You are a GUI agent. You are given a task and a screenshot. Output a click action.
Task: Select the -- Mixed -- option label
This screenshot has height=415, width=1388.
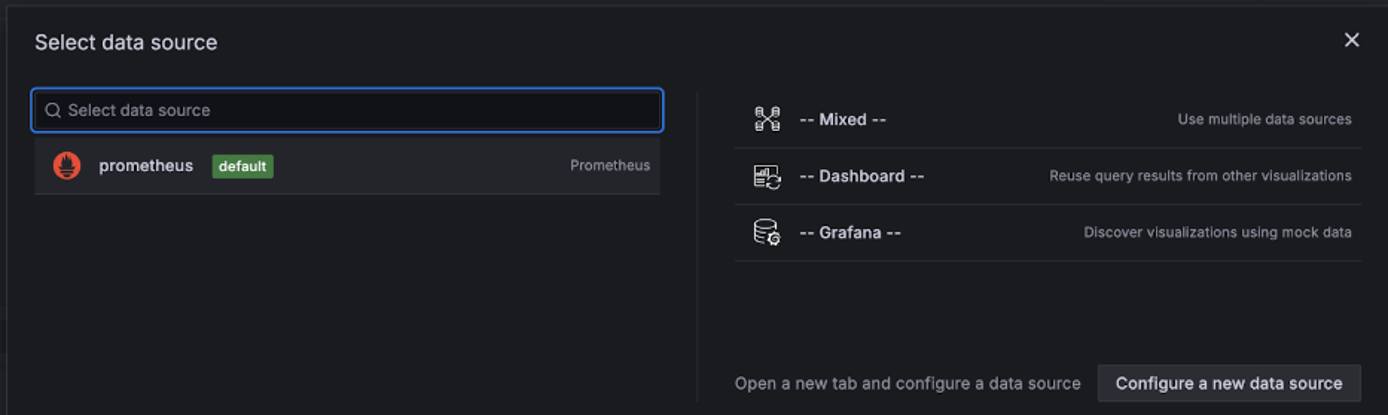pyautogui.click(x=842, y=120)
